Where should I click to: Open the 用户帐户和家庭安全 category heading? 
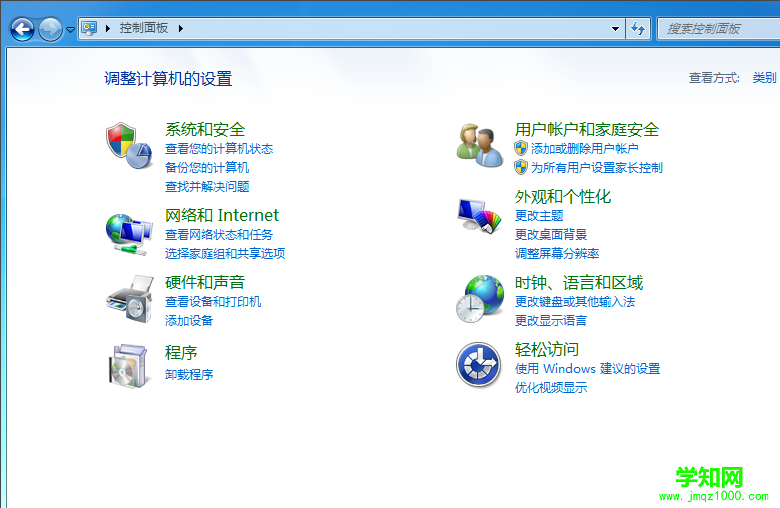click(x=587, y=129)
